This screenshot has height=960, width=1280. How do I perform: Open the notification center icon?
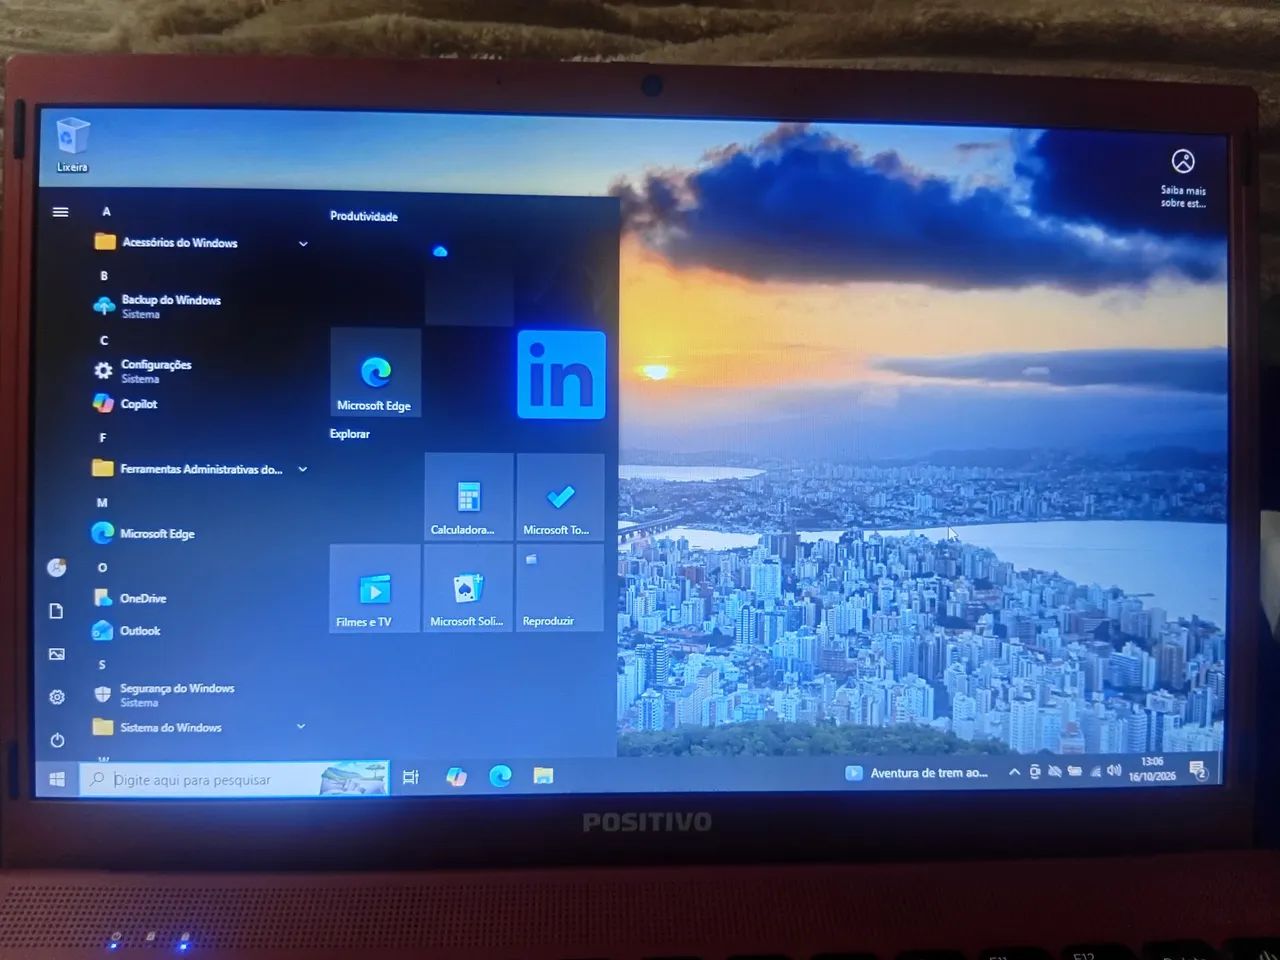[x=1198, y=770]
